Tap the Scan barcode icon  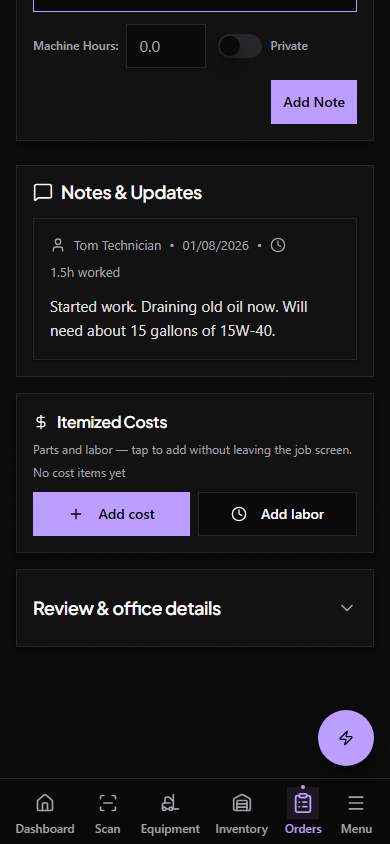point(108,804)
